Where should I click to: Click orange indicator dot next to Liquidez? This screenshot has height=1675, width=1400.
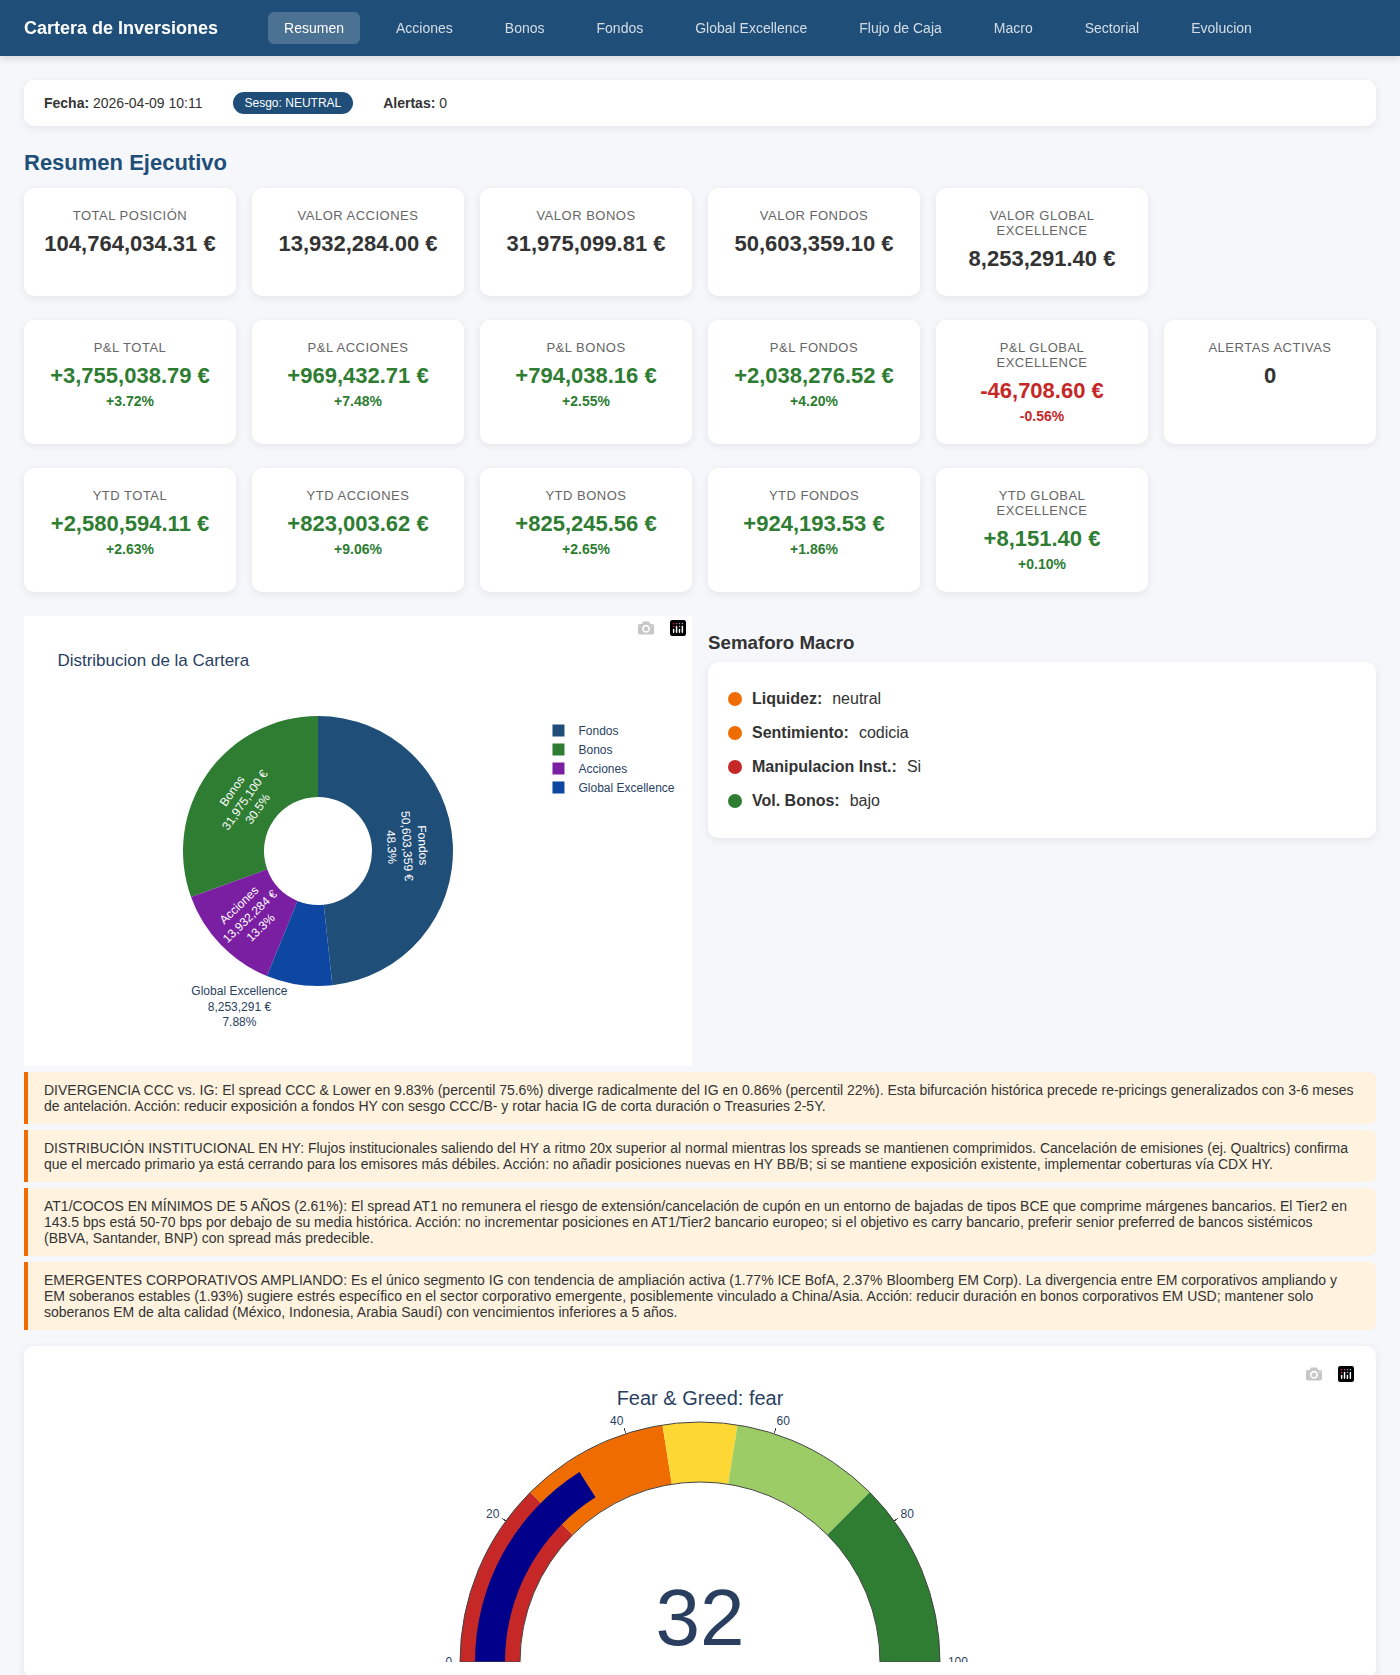[x=735, y=699]
